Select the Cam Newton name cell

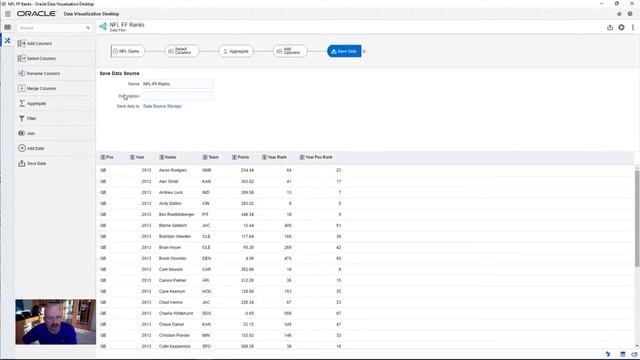tap(171, 269)
